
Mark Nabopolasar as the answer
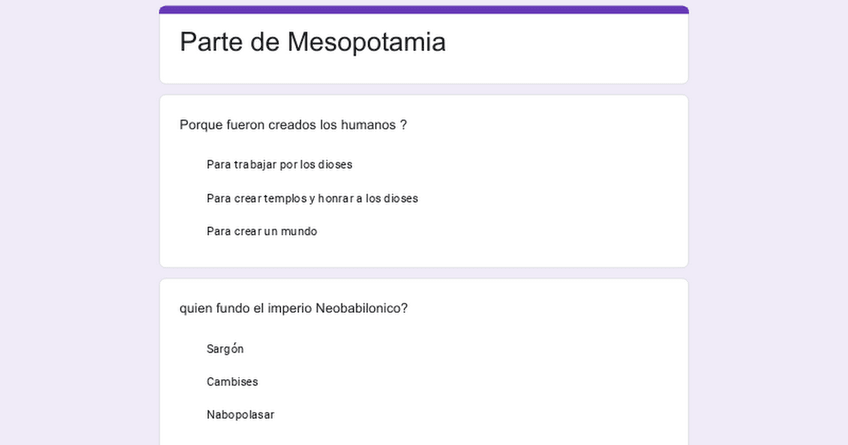point(240,415)
